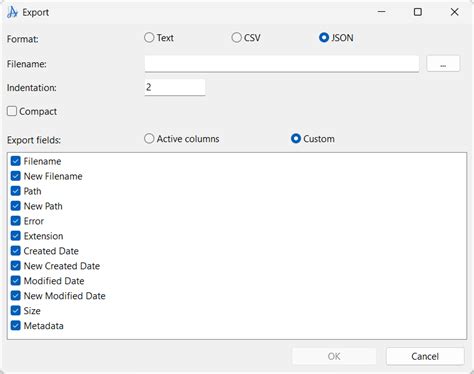Click the Indentation value field
The height and width of the screenshot is (374, 474).
tap(175, 87)
